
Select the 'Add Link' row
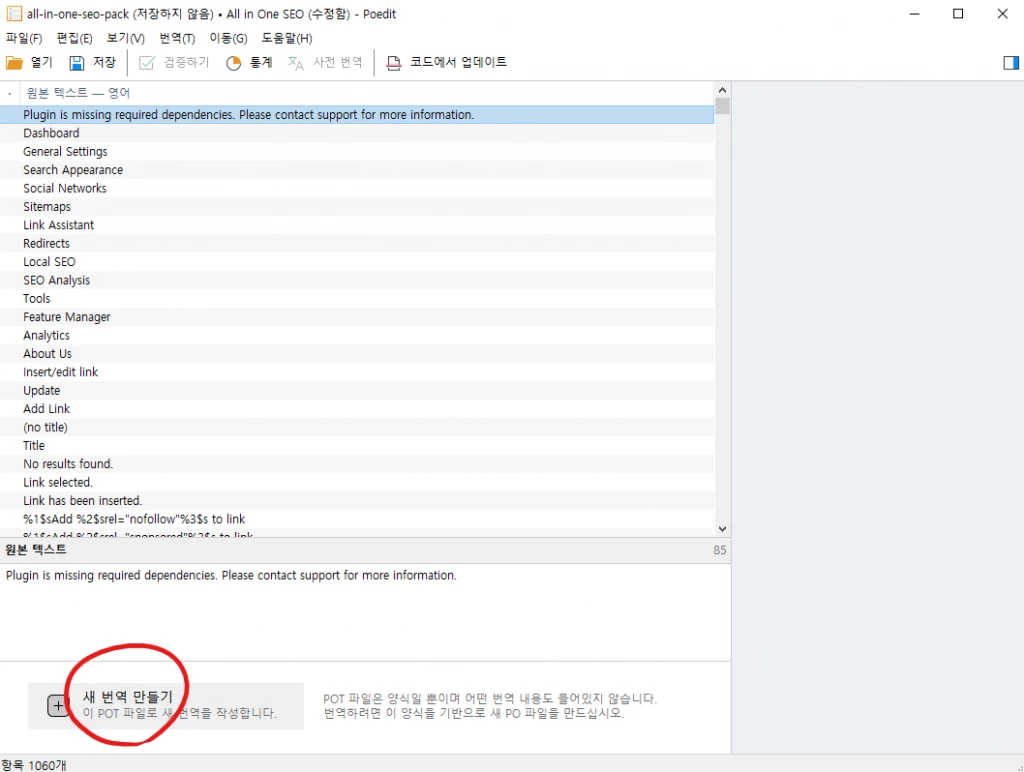pyautogui.click(x=357, y=409)
